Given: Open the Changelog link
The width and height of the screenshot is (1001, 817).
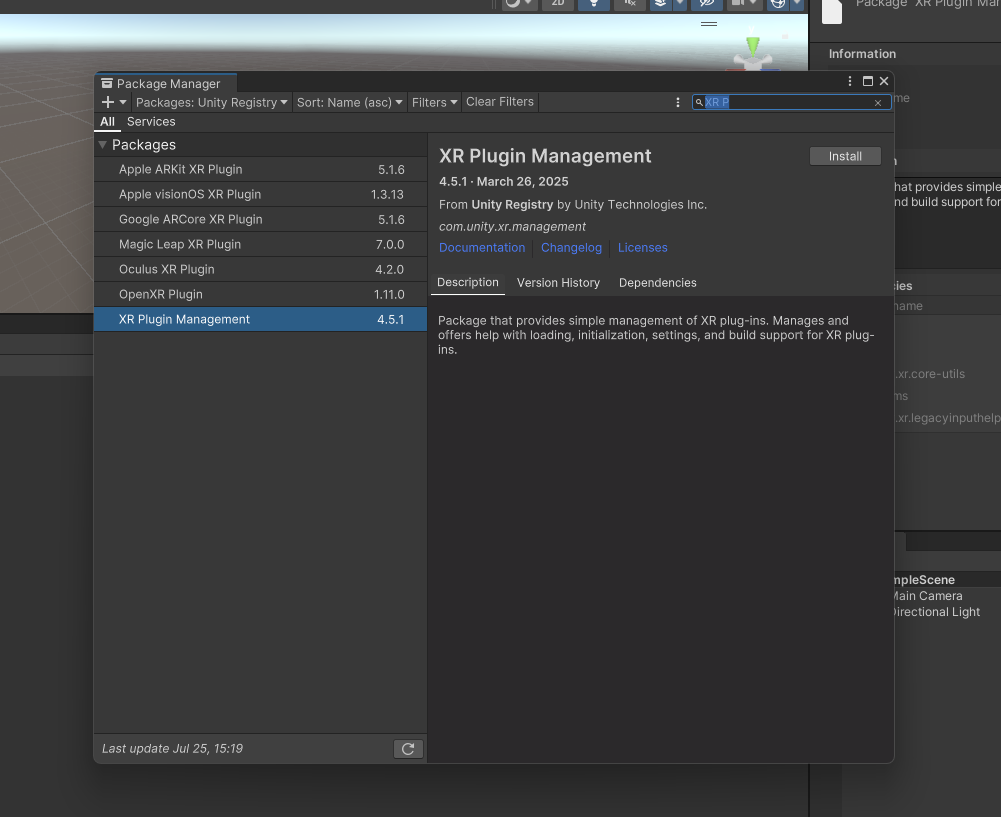Looking at the screenshot, I should click(571, 248).
